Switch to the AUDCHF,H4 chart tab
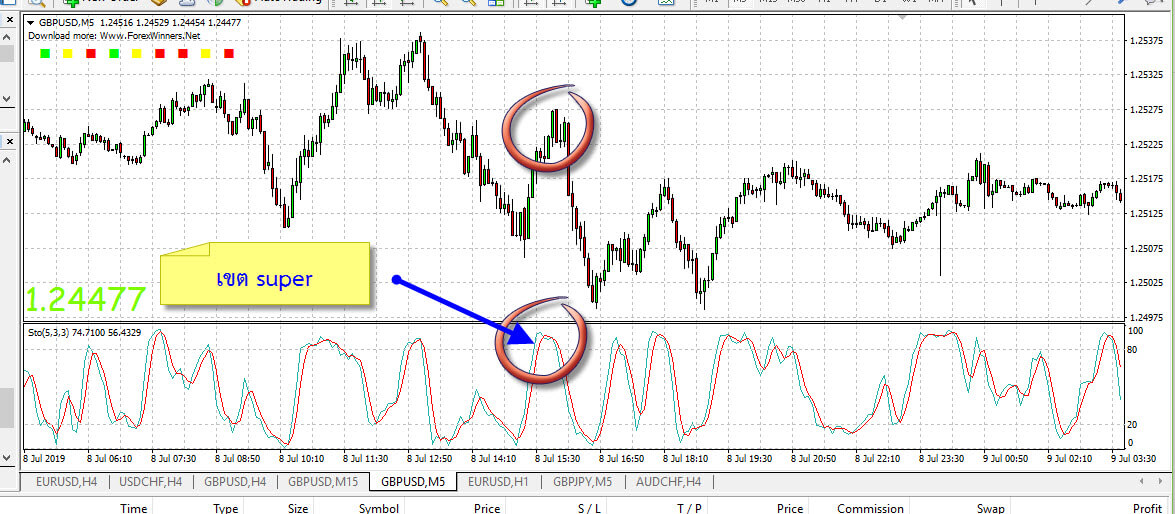The image size is (1175, 514). [666, 482]
